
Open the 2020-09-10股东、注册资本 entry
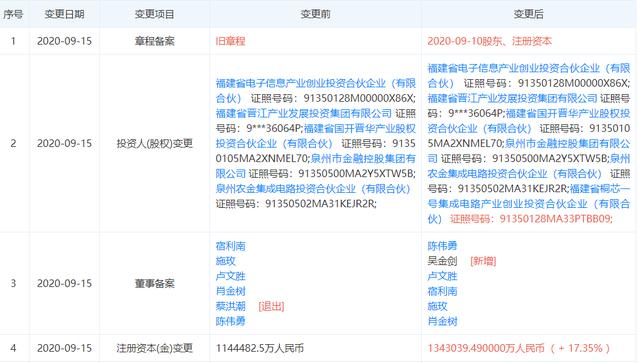click(489, 41)
